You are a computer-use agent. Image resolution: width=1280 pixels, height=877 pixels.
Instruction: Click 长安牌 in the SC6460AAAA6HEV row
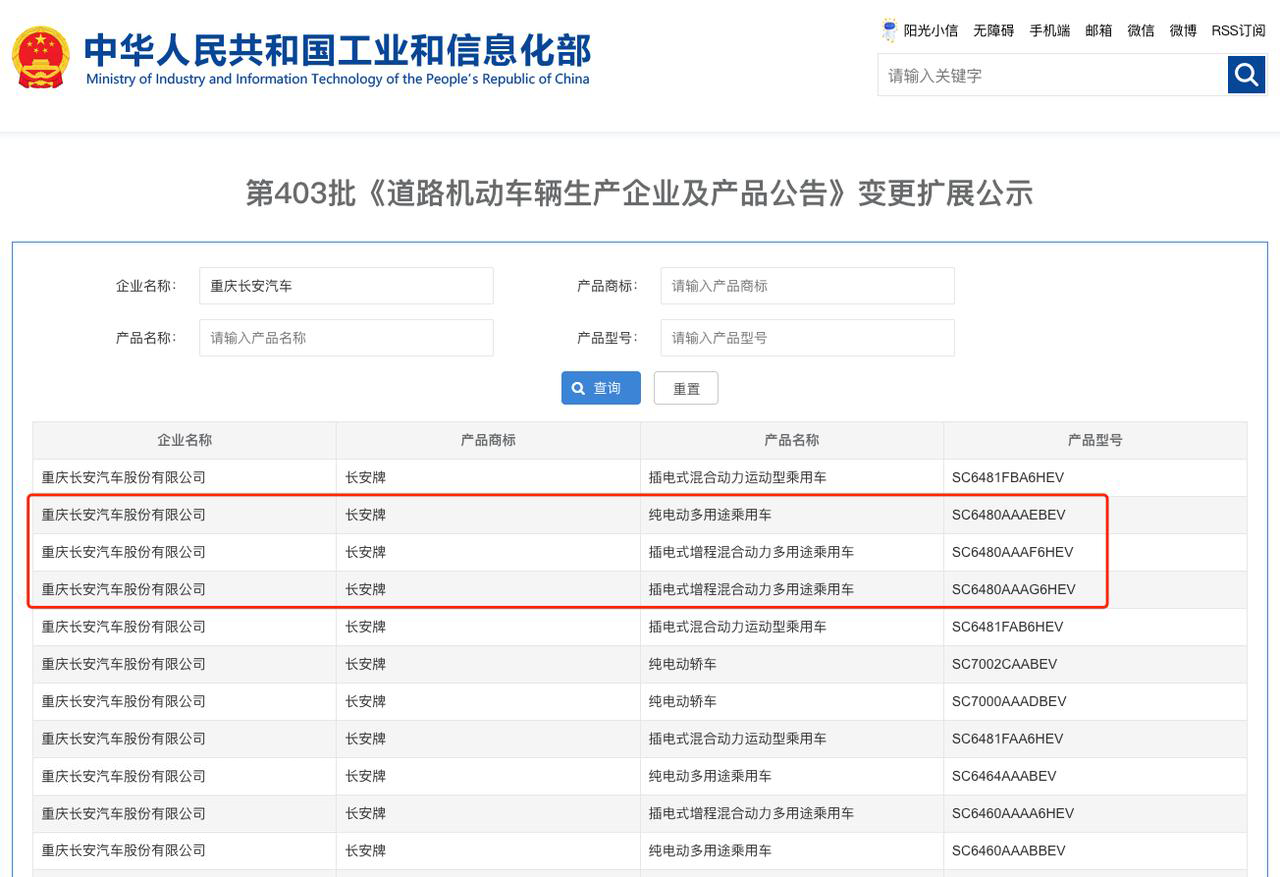(366, 814)
